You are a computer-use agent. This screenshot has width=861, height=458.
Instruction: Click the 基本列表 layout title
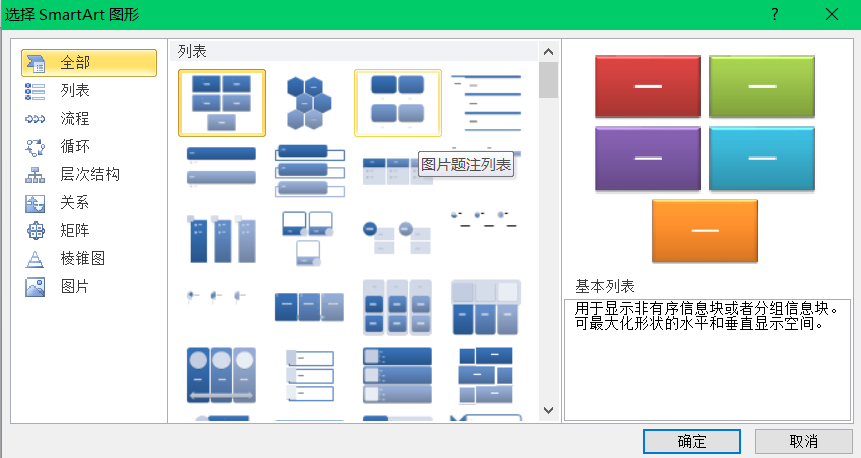point(605,286)
